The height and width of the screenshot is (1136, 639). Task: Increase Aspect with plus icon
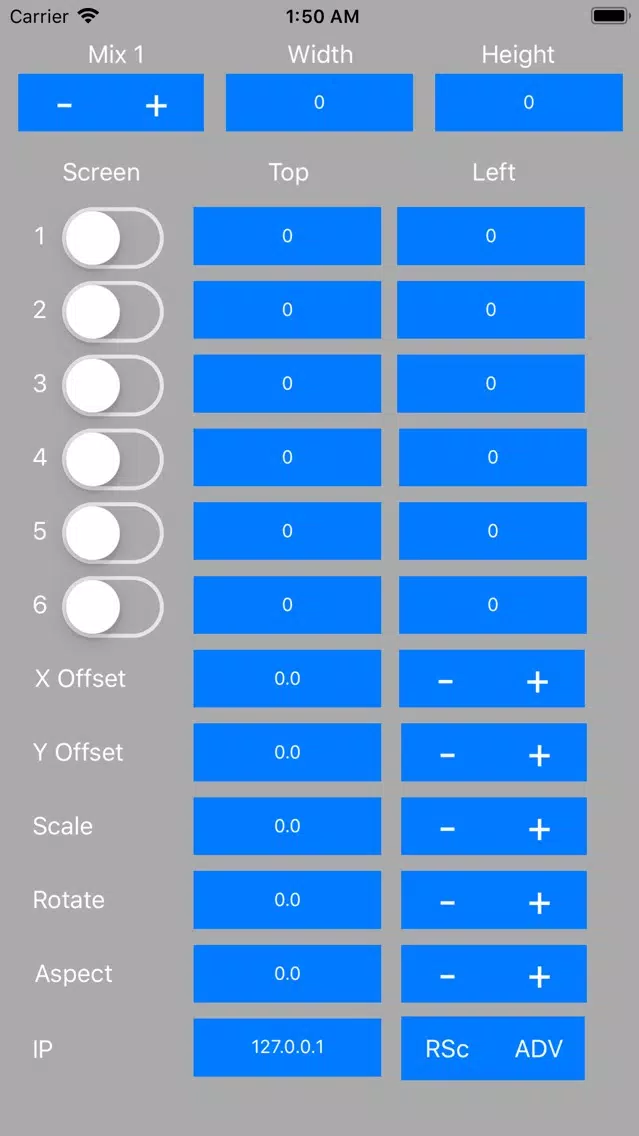pos(539,977)
